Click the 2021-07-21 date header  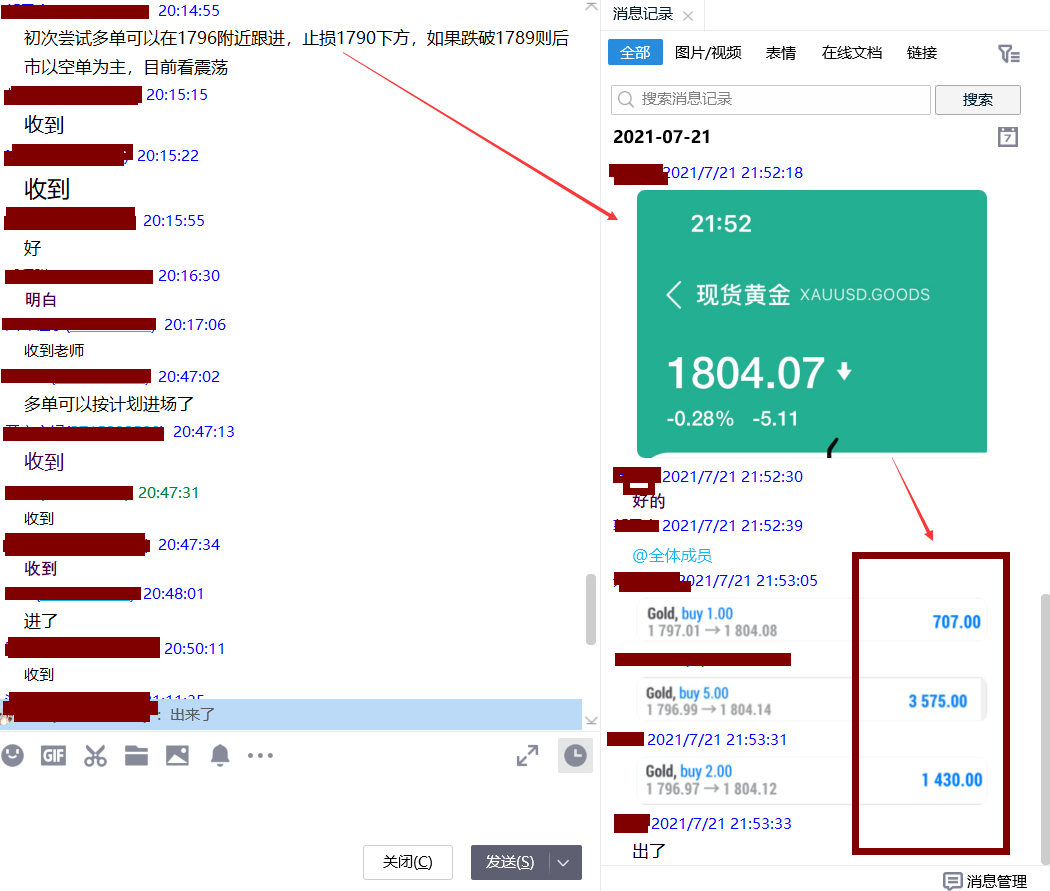click(662, 137)
